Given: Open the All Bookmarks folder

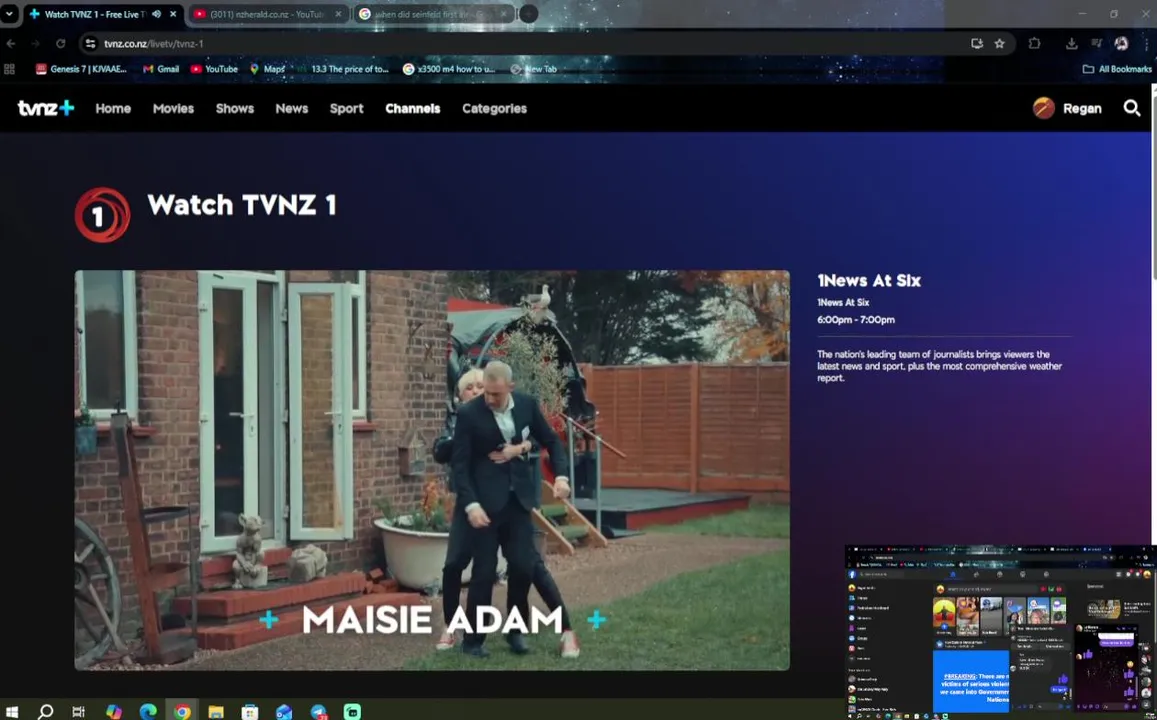Looking at the screenshot, I should pos(1116,69).
